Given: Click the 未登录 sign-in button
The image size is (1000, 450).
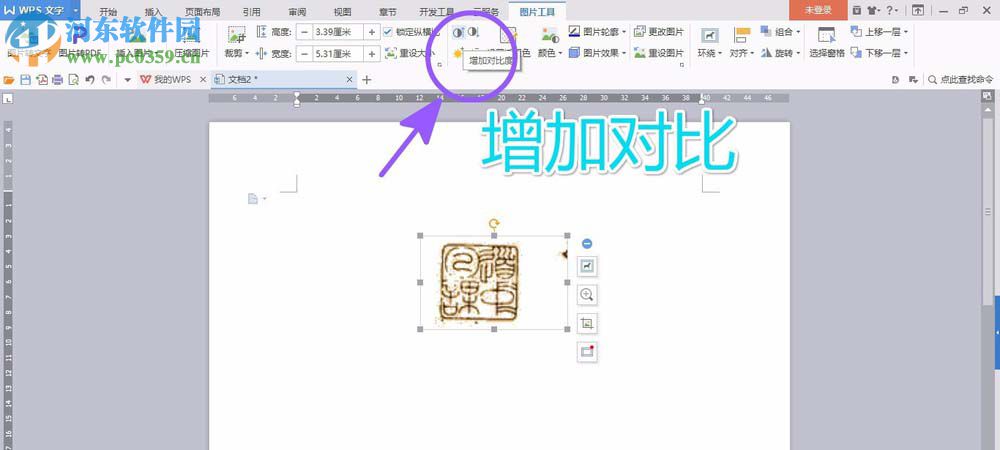Looking at the screenshot, I should click(x=818, y=10).
